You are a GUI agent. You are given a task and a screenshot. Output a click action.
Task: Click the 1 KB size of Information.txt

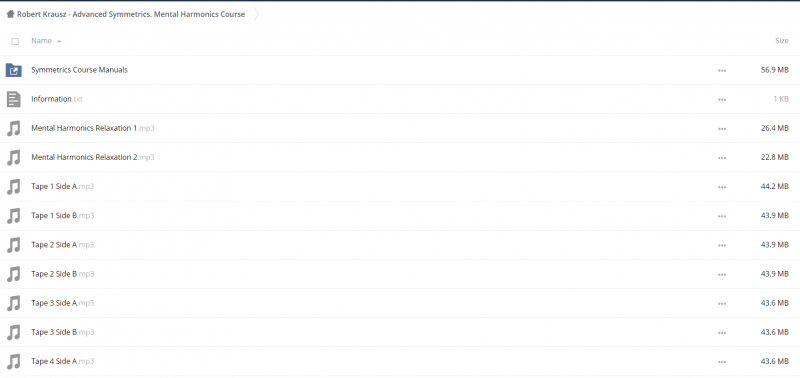click(x=781, y=99)
